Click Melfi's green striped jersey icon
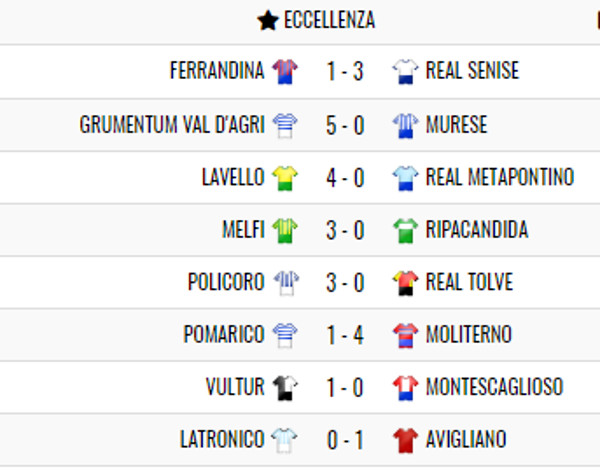 click(x=285, y=230)
